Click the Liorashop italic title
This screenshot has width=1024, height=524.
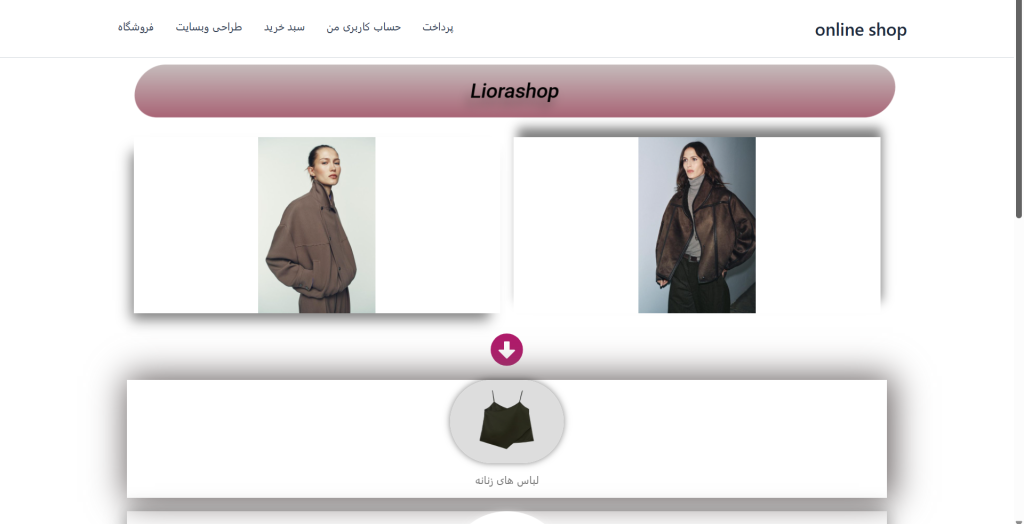[515, 91]
